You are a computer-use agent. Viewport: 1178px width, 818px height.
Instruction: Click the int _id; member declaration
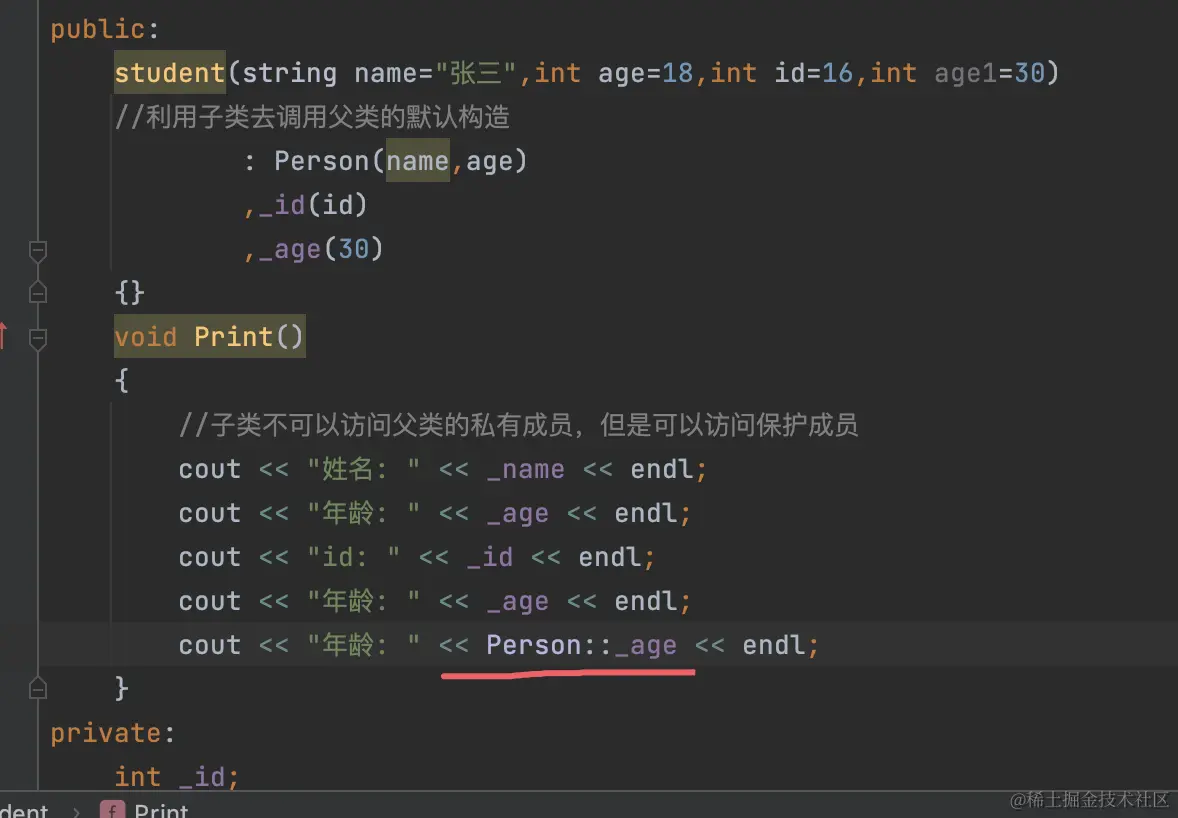click(x=177, y=777)
